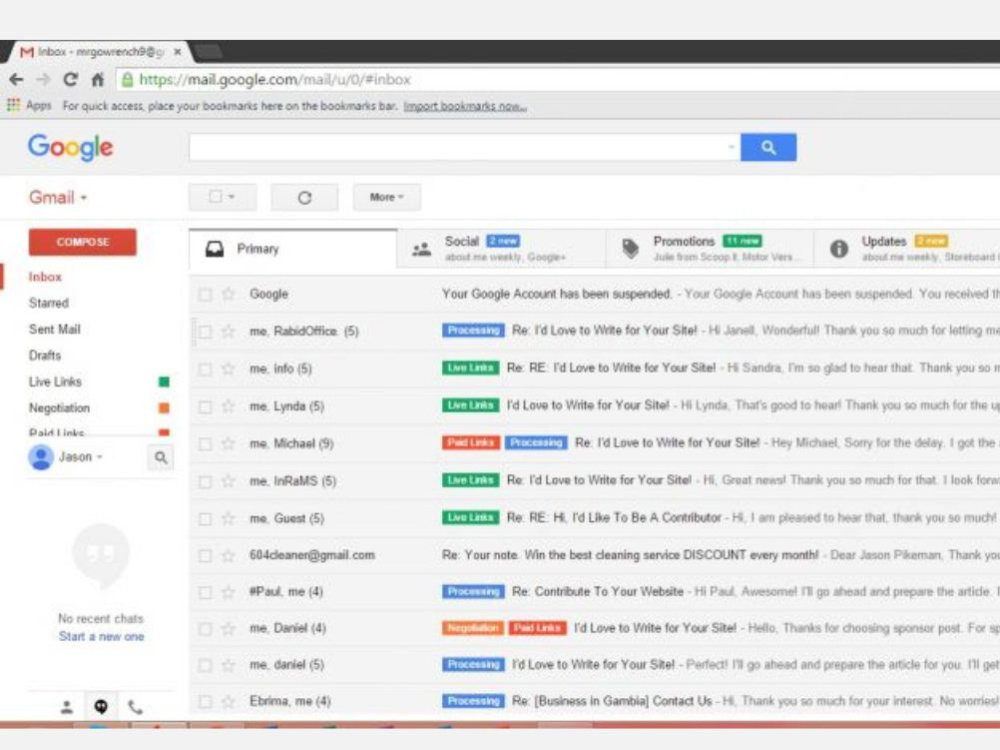The height and width of the screenshot is (750, 1000).
Task: Switch to the Promotions tab
Action: click(x=709, y=249)
